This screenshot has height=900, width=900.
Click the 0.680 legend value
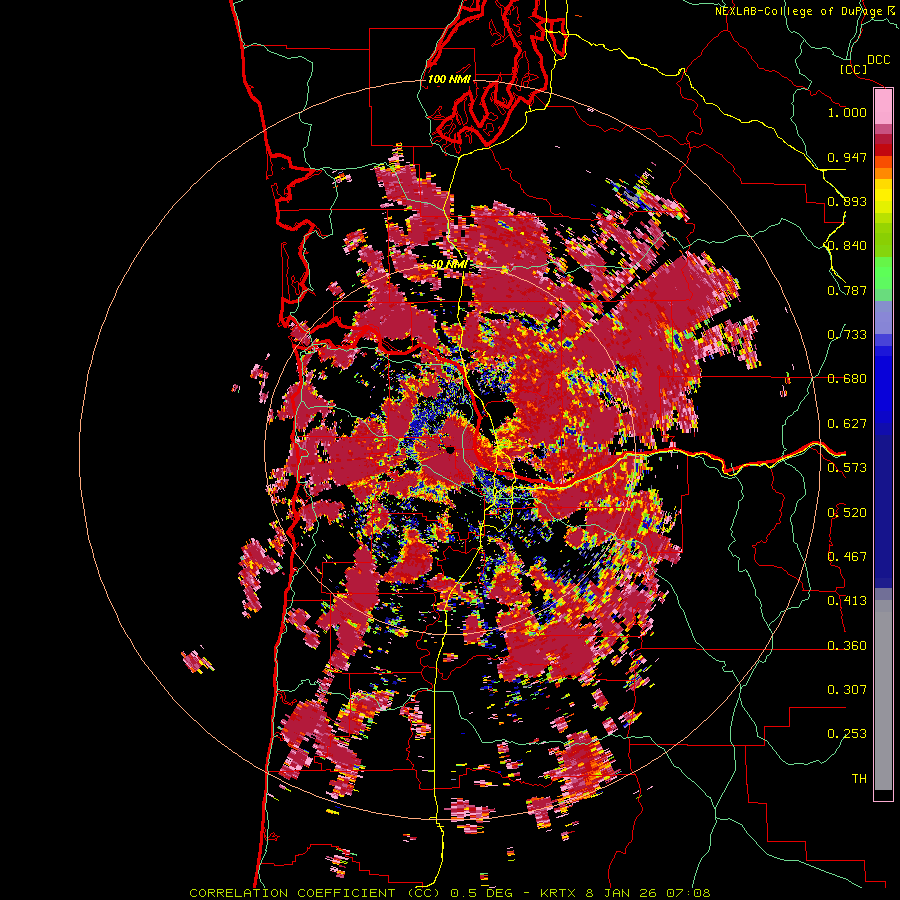[847, 379]
